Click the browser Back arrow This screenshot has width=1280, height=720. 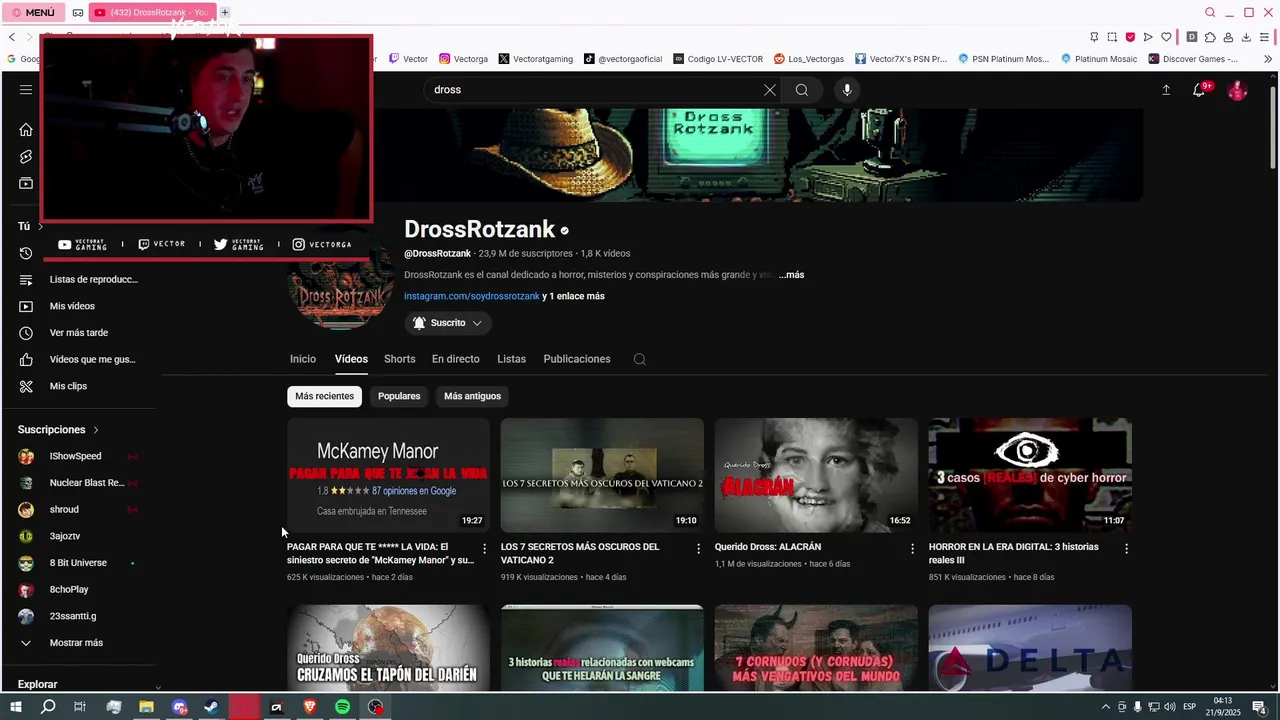pyautogui.click(x=12, y=37)
